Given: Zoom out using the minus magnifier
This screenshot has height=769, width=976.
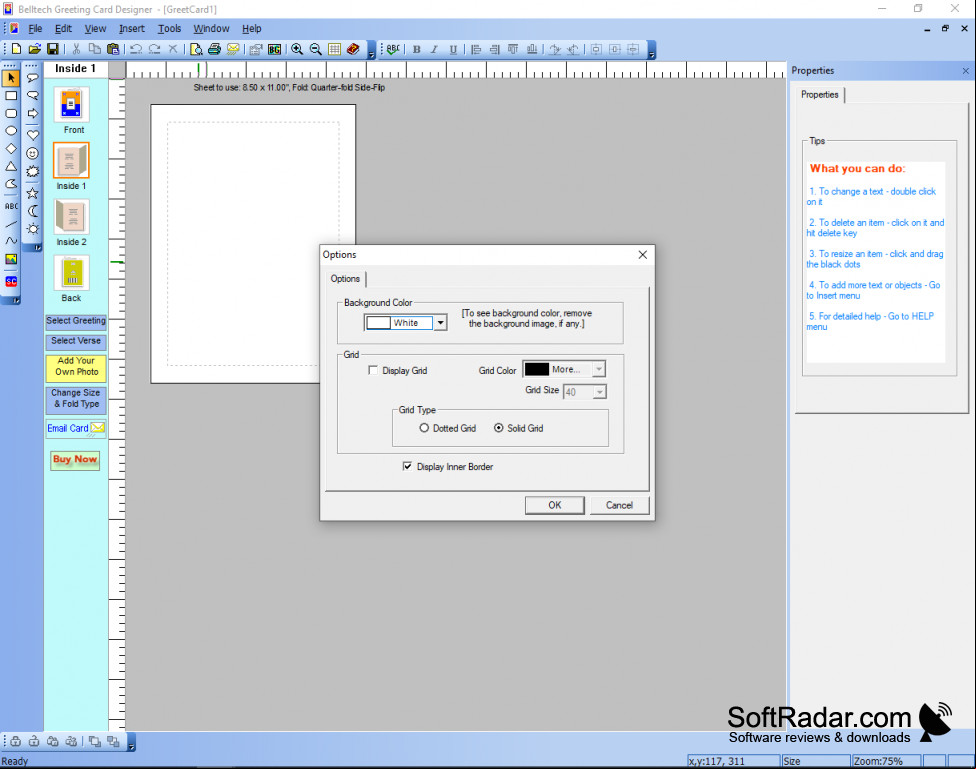Looking at the screenshot, I should click(316, 49).
